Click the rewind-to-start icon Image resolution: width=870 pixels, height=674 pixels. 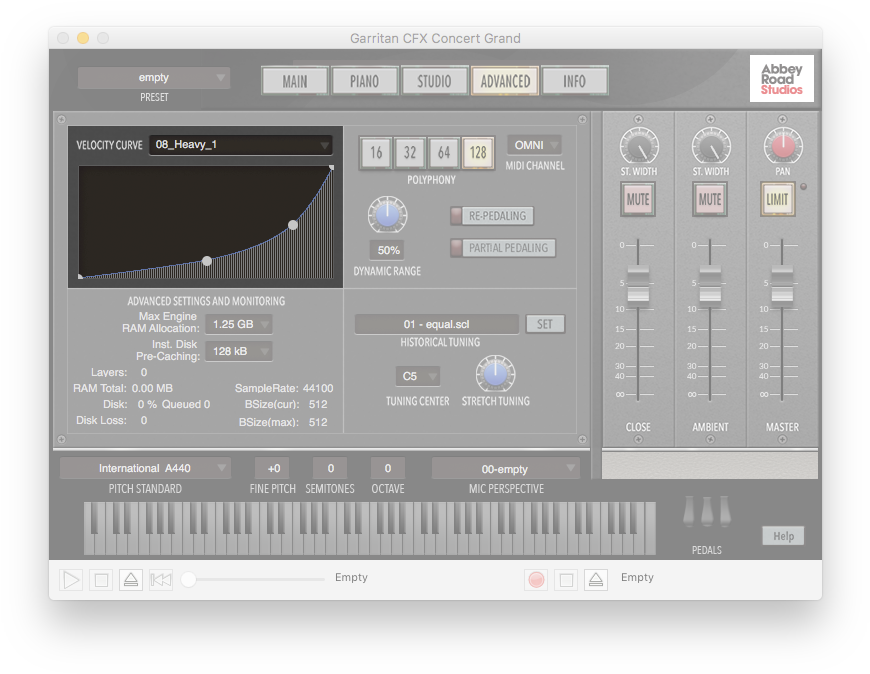coord(160,579)
